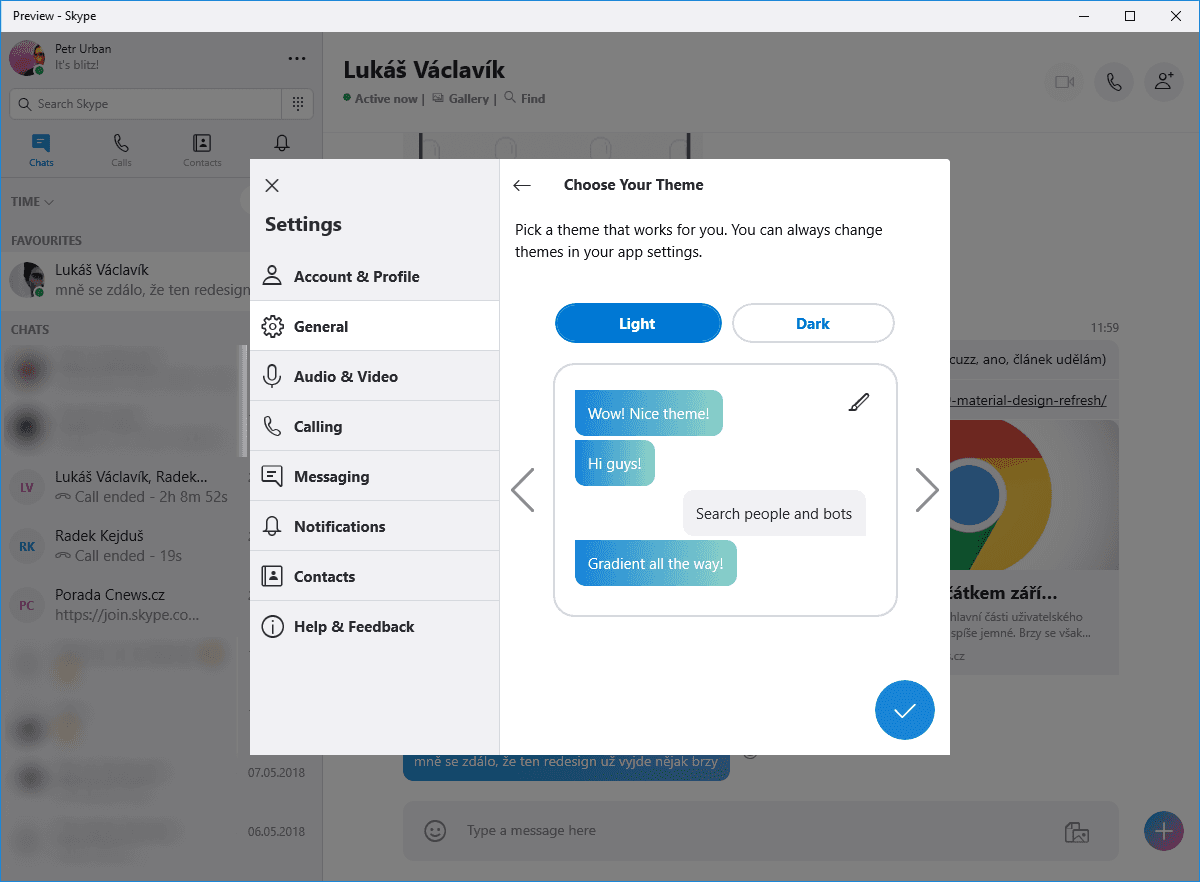Open the Gallery link in the chat header

[x=461, y=99]
